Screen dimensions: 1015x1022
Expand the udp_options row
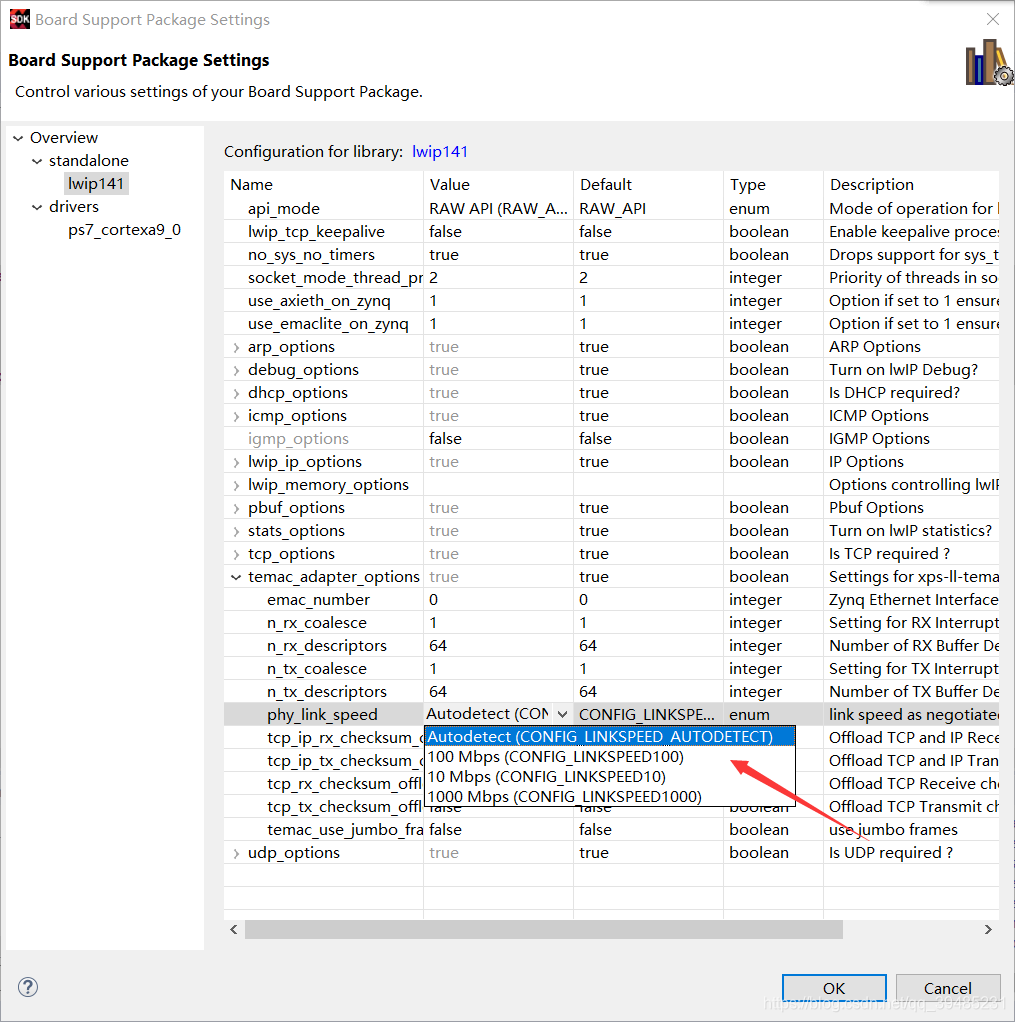236,854
